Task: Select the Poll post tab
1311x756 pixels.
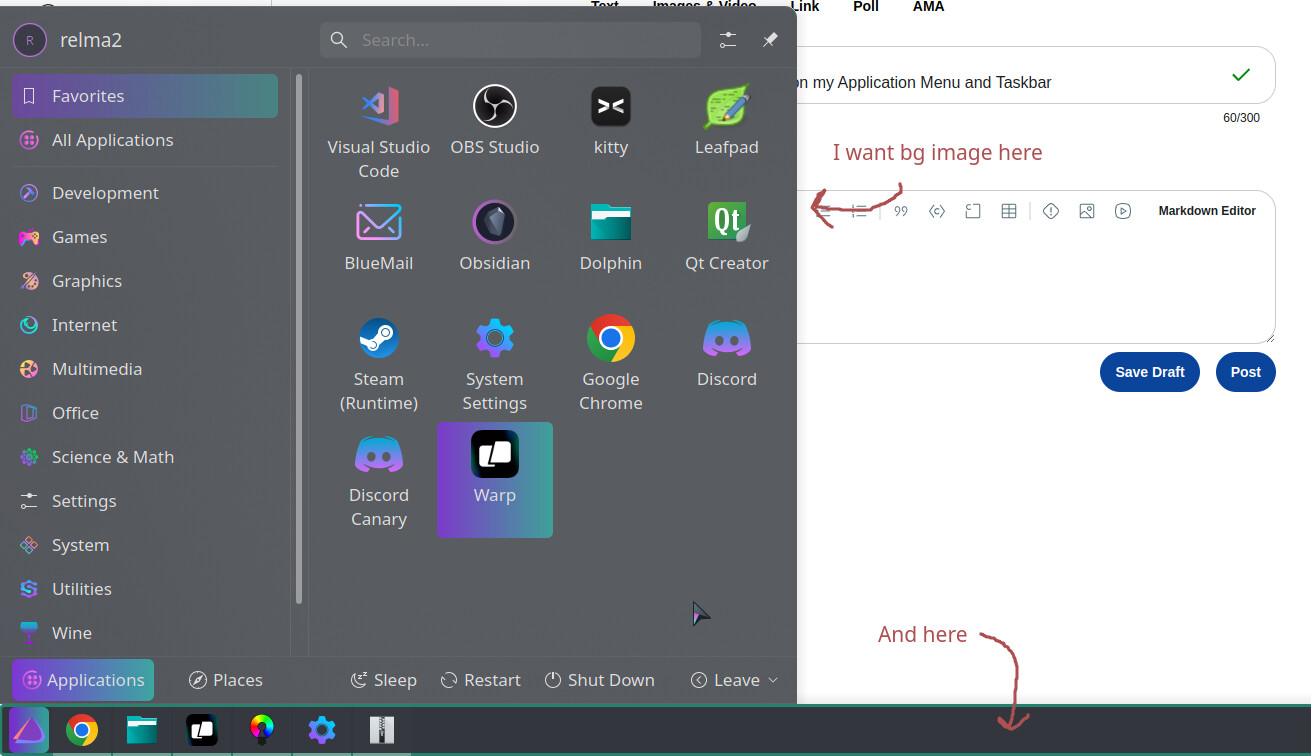Action: click(x=866, y=6)
